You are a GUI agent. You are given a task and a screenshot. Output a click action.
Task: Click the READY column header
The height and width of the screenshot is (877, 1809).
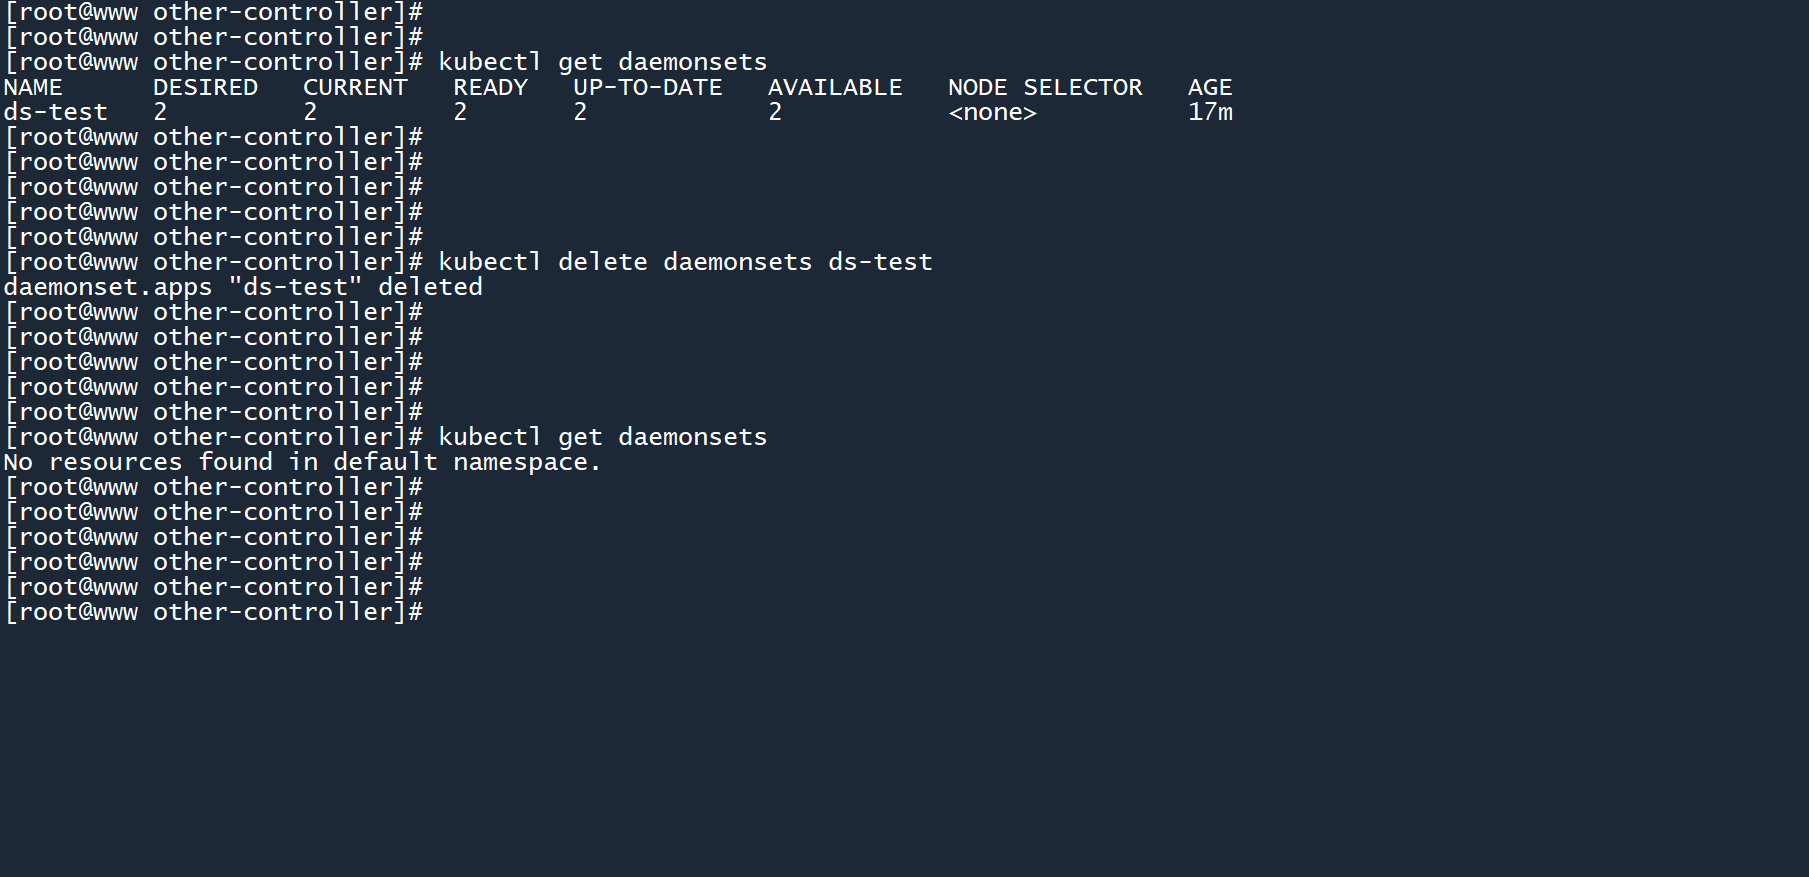point(490,88)
